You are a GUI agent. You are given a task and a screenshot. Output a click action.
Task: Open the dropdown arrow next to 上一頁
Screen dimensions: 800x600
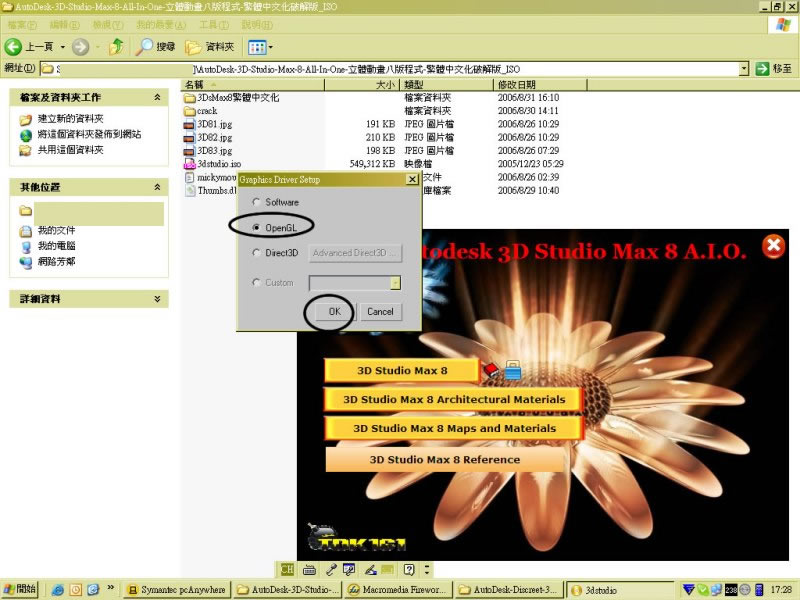click(63, 47)
